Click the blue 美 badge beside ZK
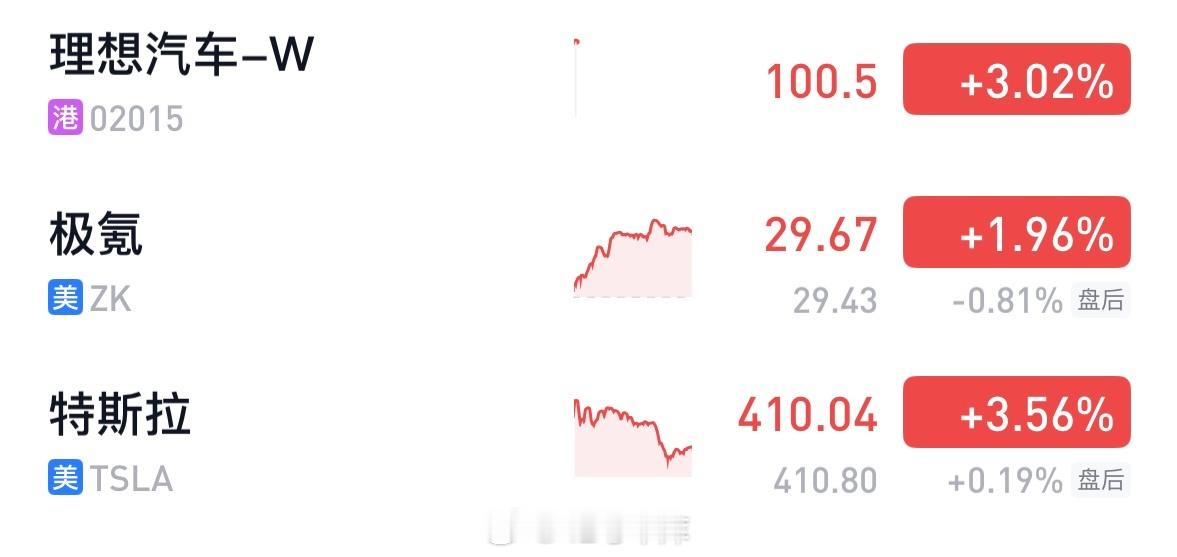1177x557 pixels. coord(65,298)
